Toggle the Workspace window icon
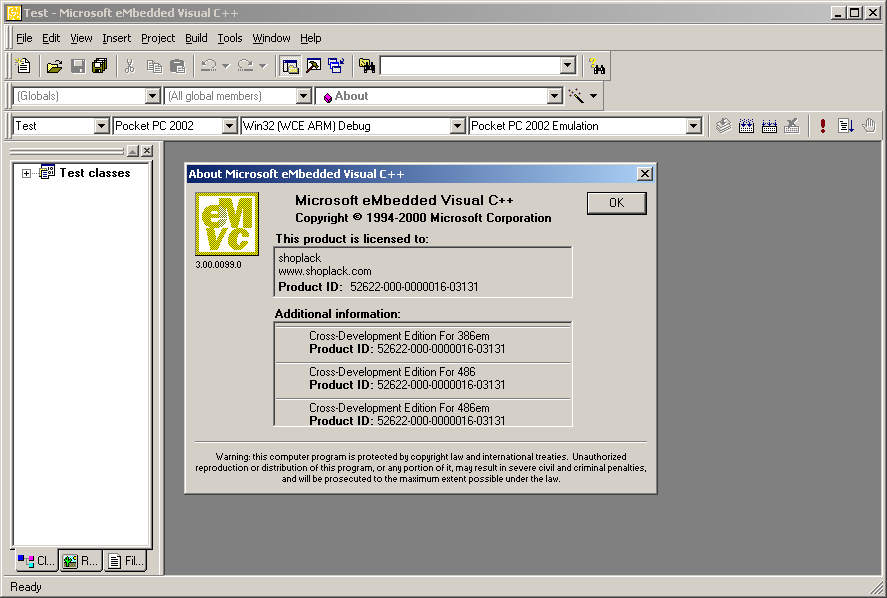This screenshot has width=887, height=598. coord(290,66)
